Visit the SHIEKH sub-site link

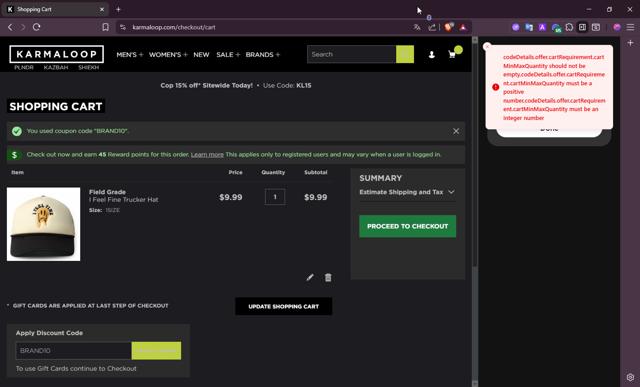click(x=89, y=67)
